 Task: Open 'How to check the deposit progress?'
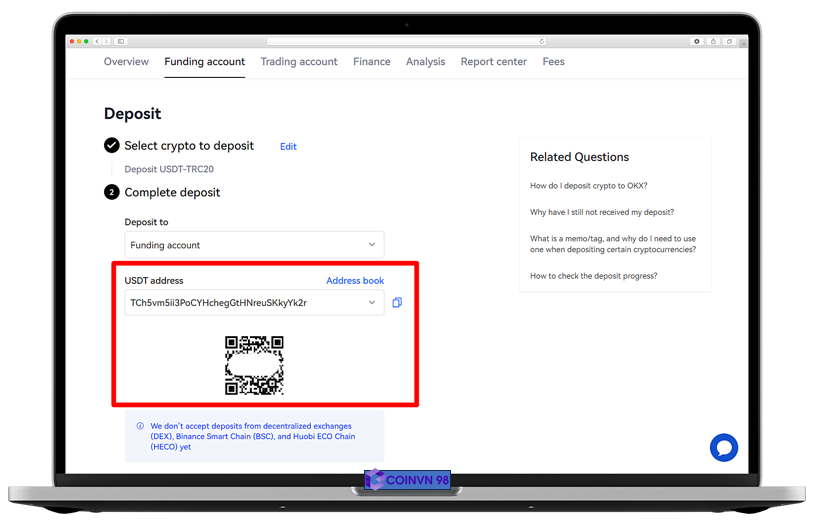click(x=593, y=276)
